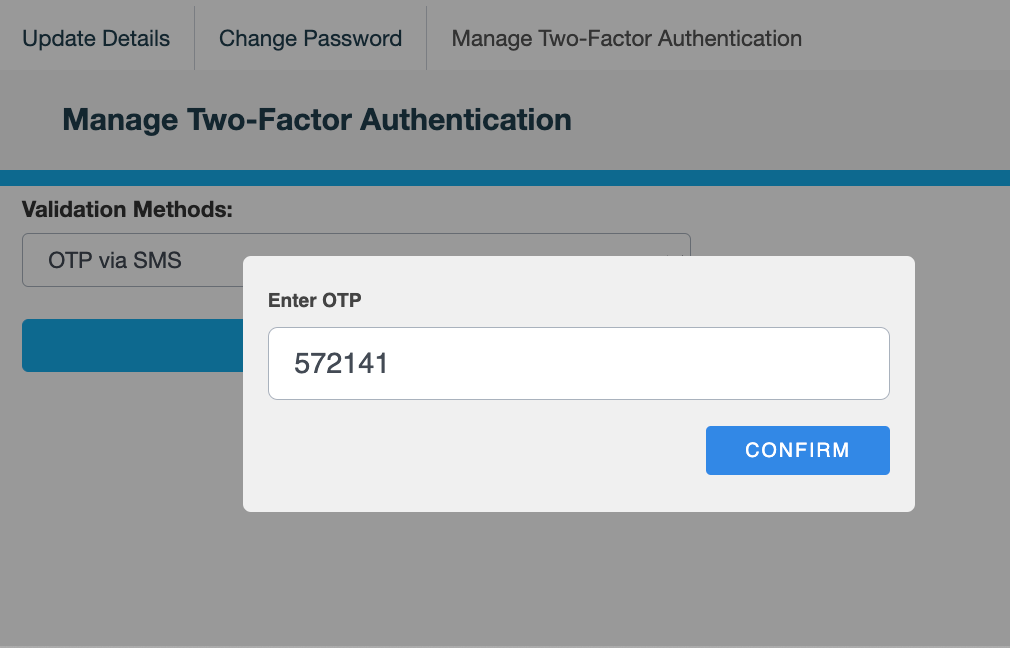Click the Manage Two-Factor Authentication page heading
The width and height of the screenshot is (1010, 648).
tap(316, 120)
